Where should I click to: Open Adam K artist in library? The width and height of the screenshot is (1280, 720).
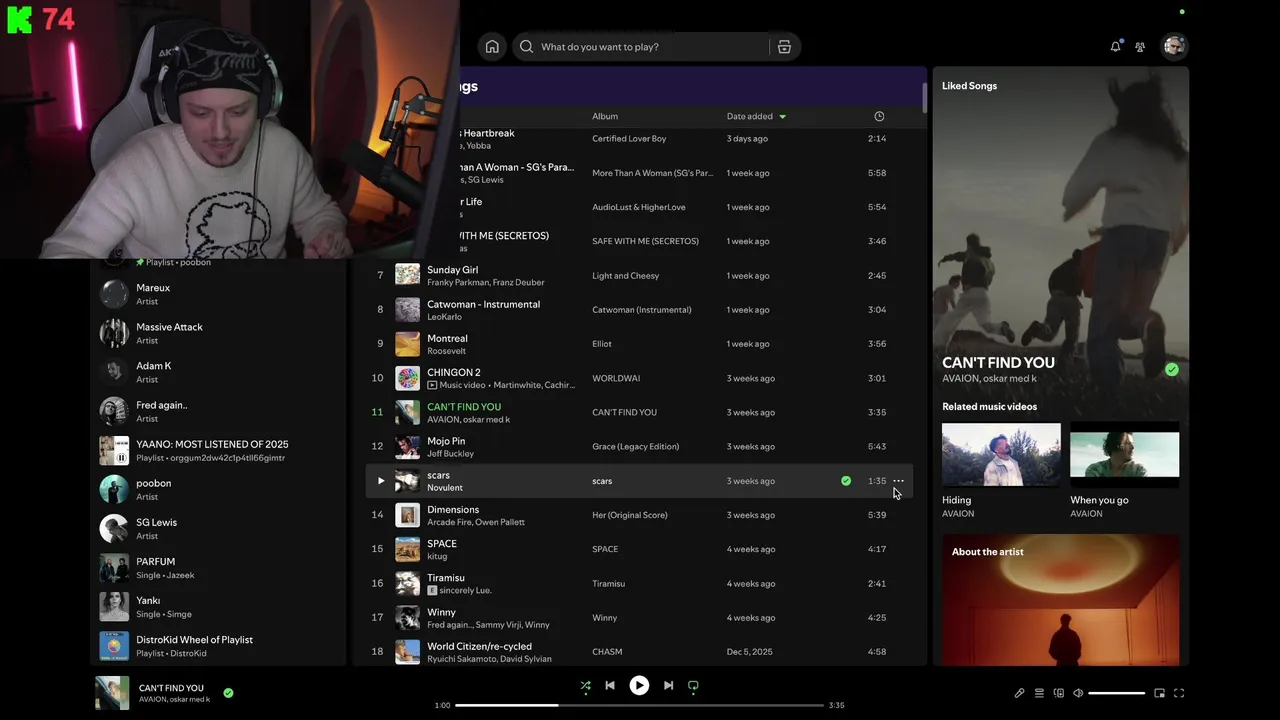pyautogui.click(x=218, y=372)
